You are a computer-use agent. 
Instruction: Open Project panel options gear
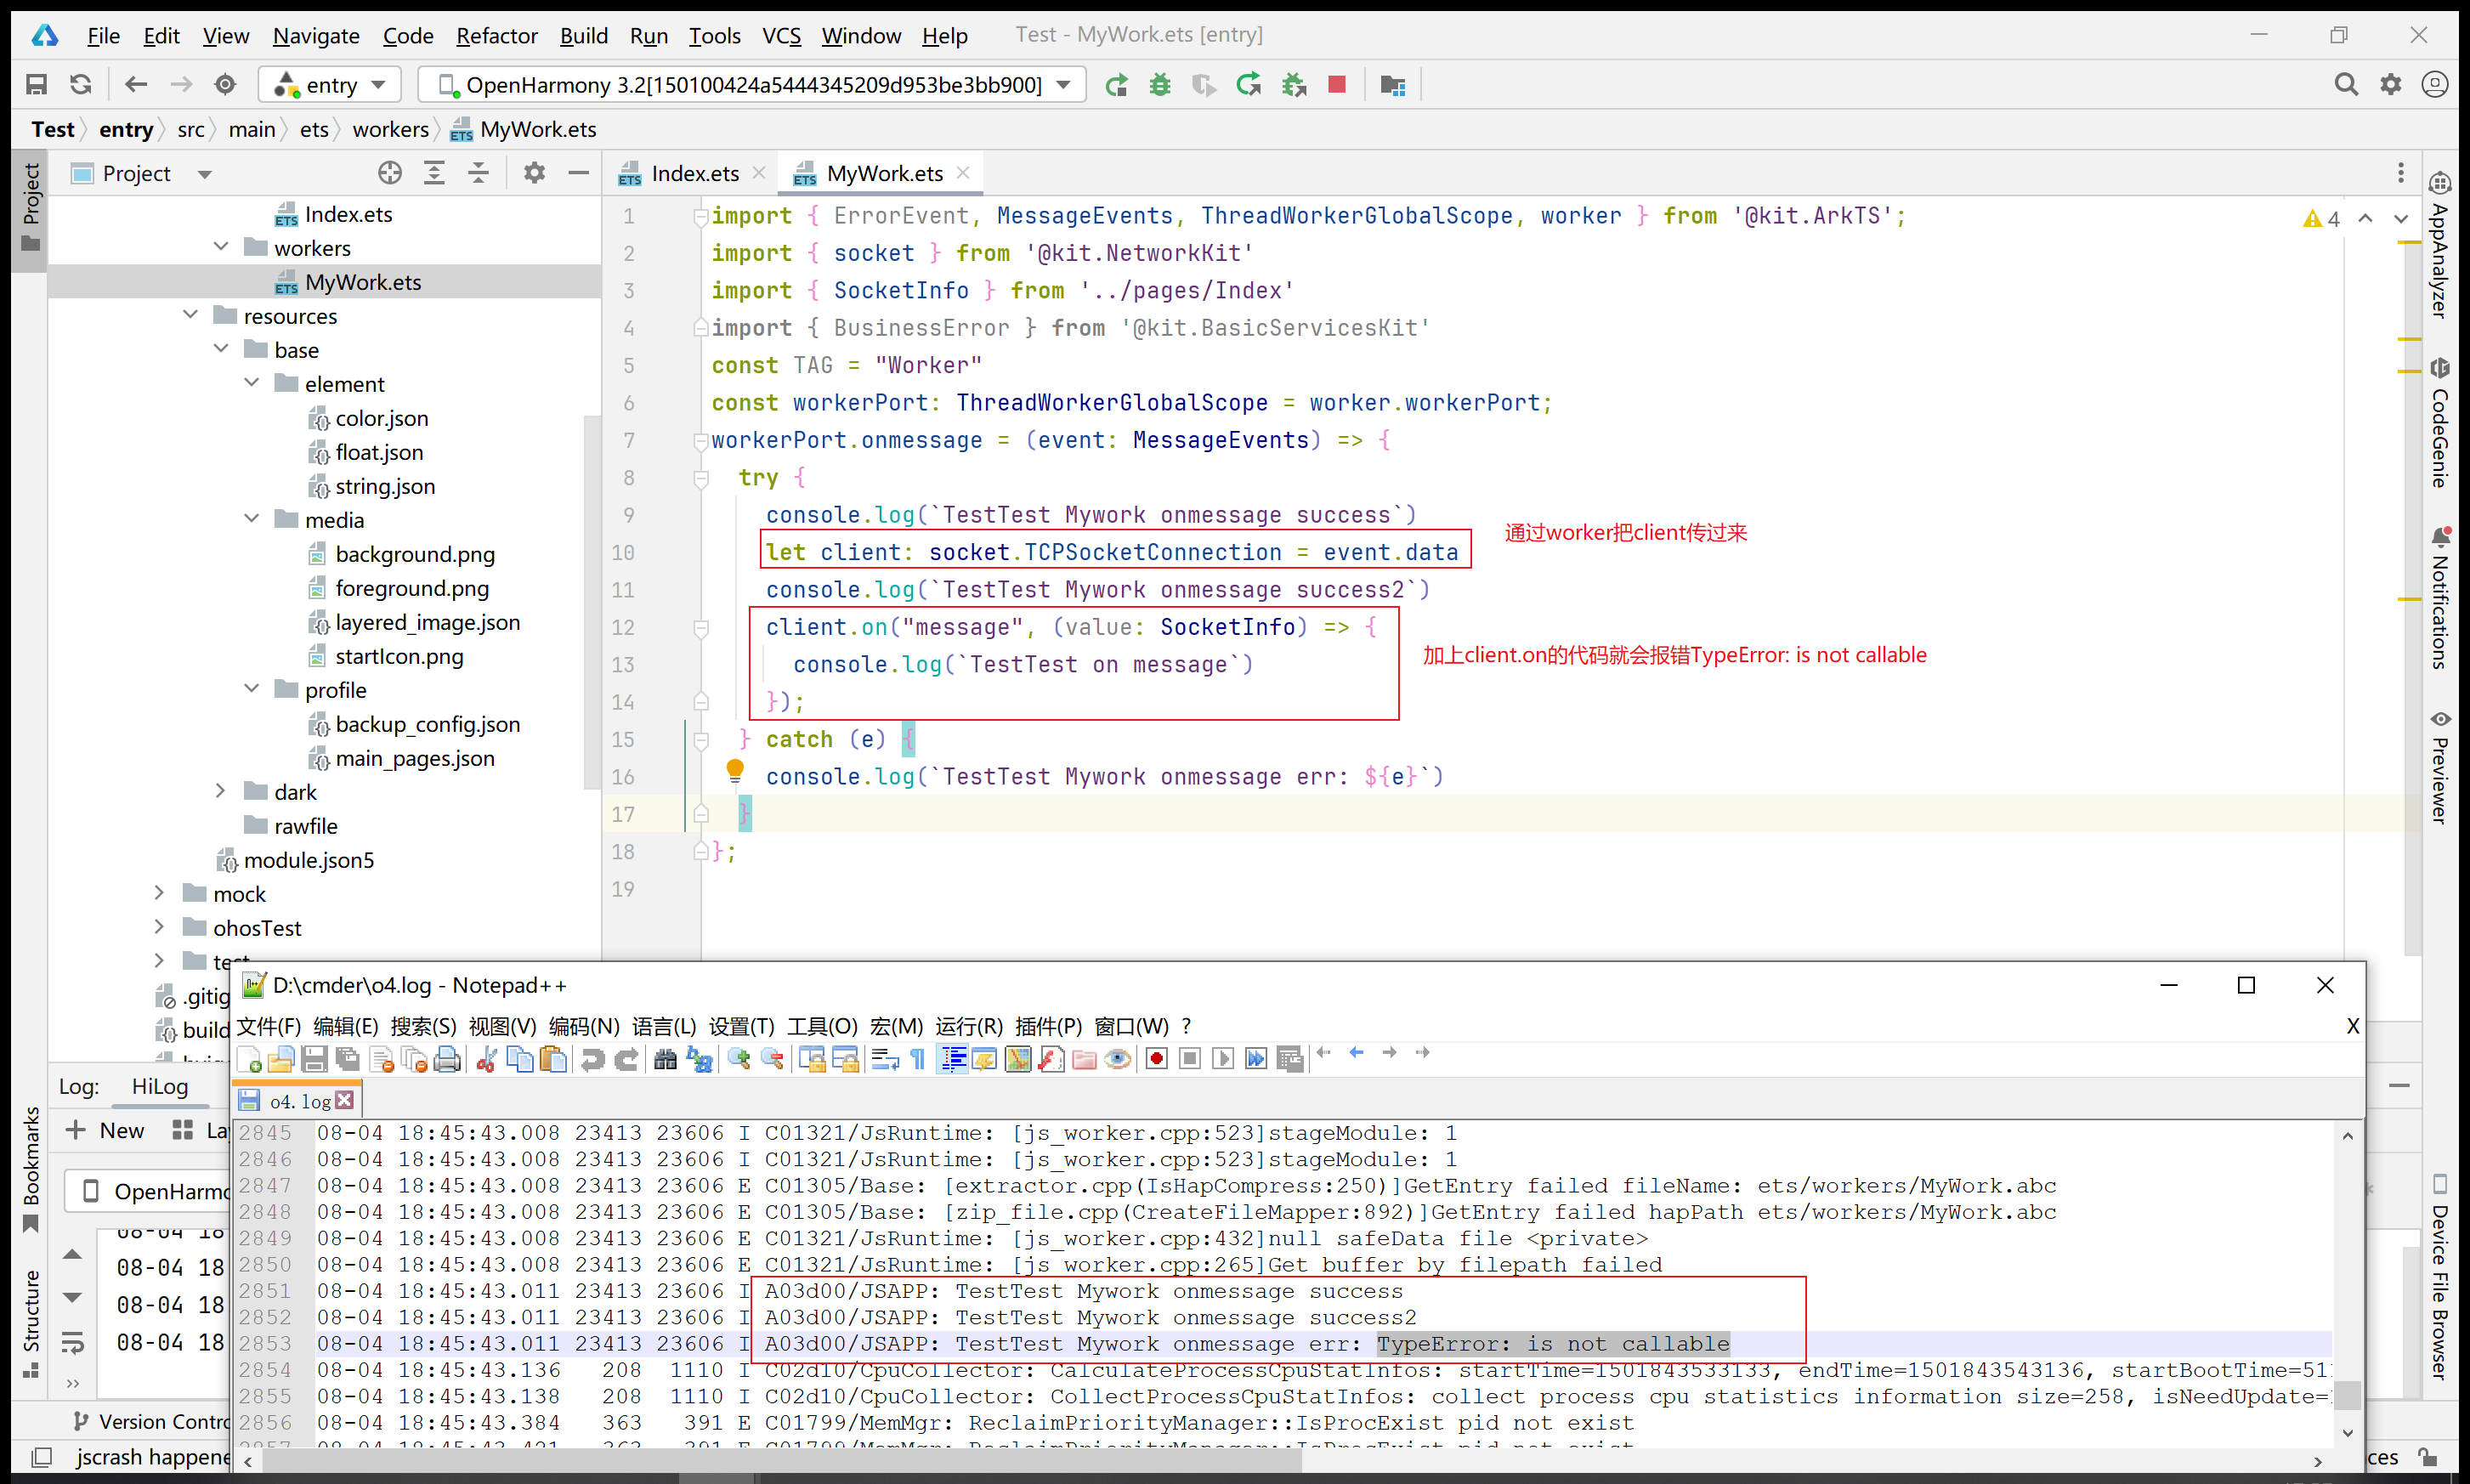click(535, 173)
